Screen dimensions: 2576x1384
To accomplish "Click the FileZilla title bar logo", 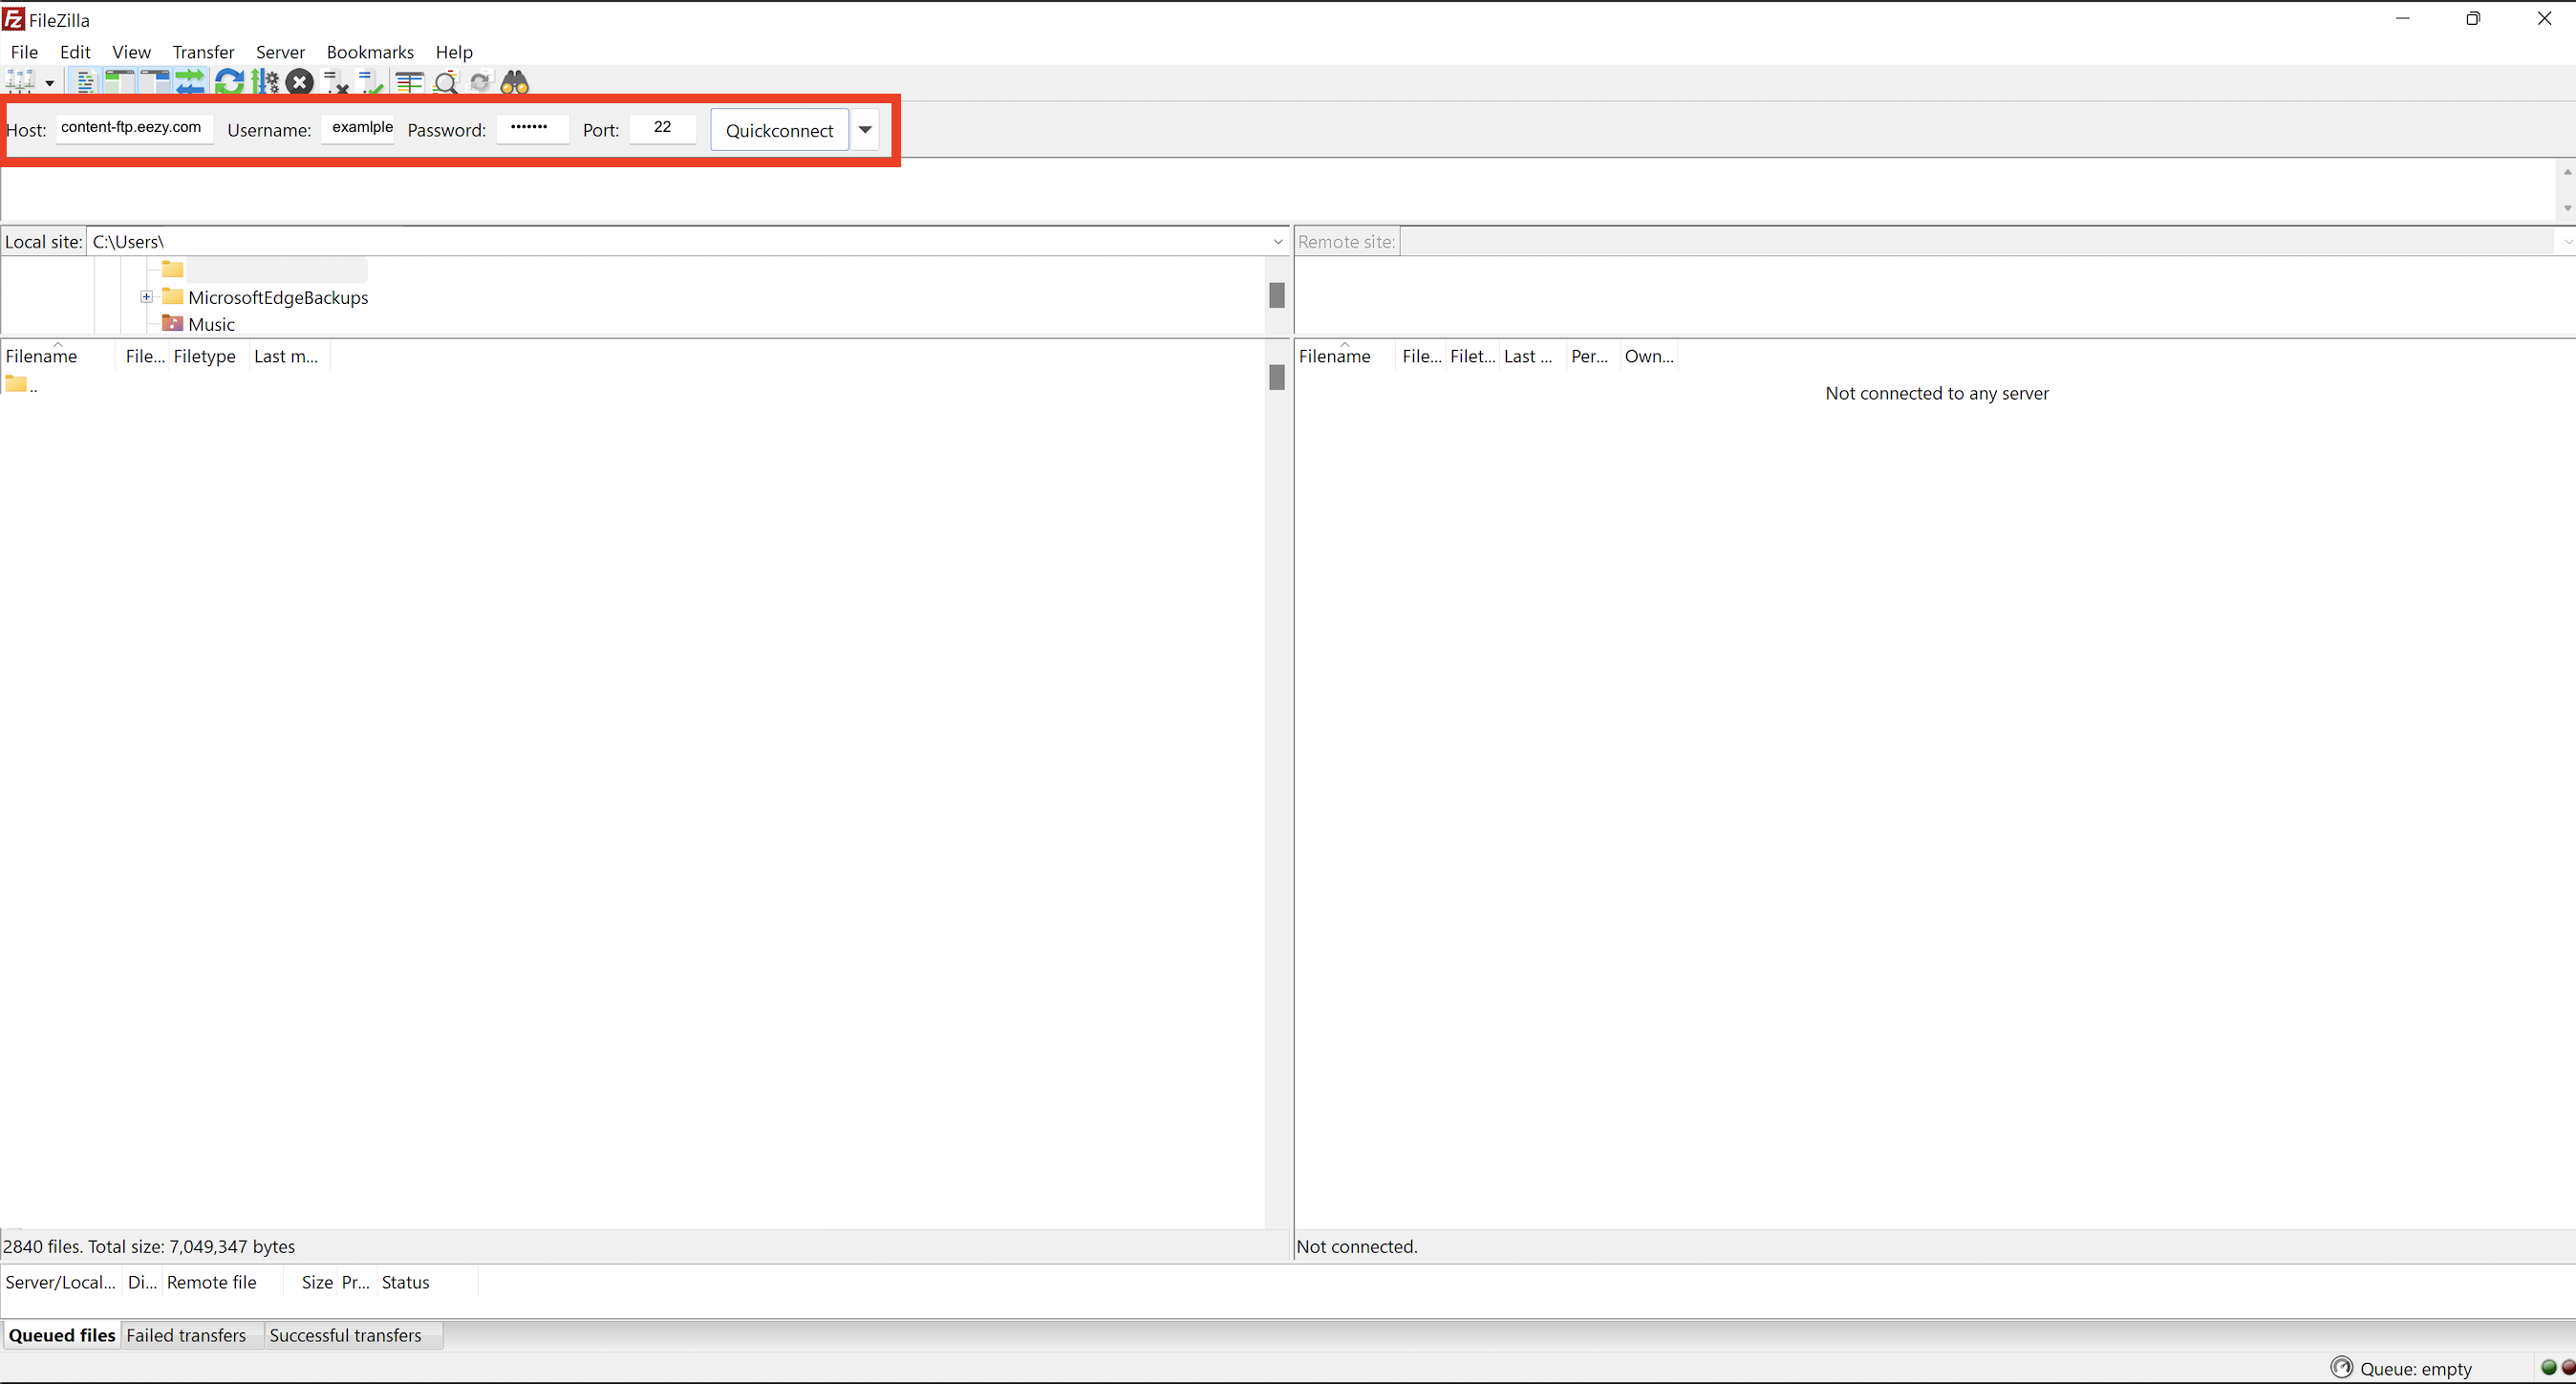I will click(x=14, y=19).
